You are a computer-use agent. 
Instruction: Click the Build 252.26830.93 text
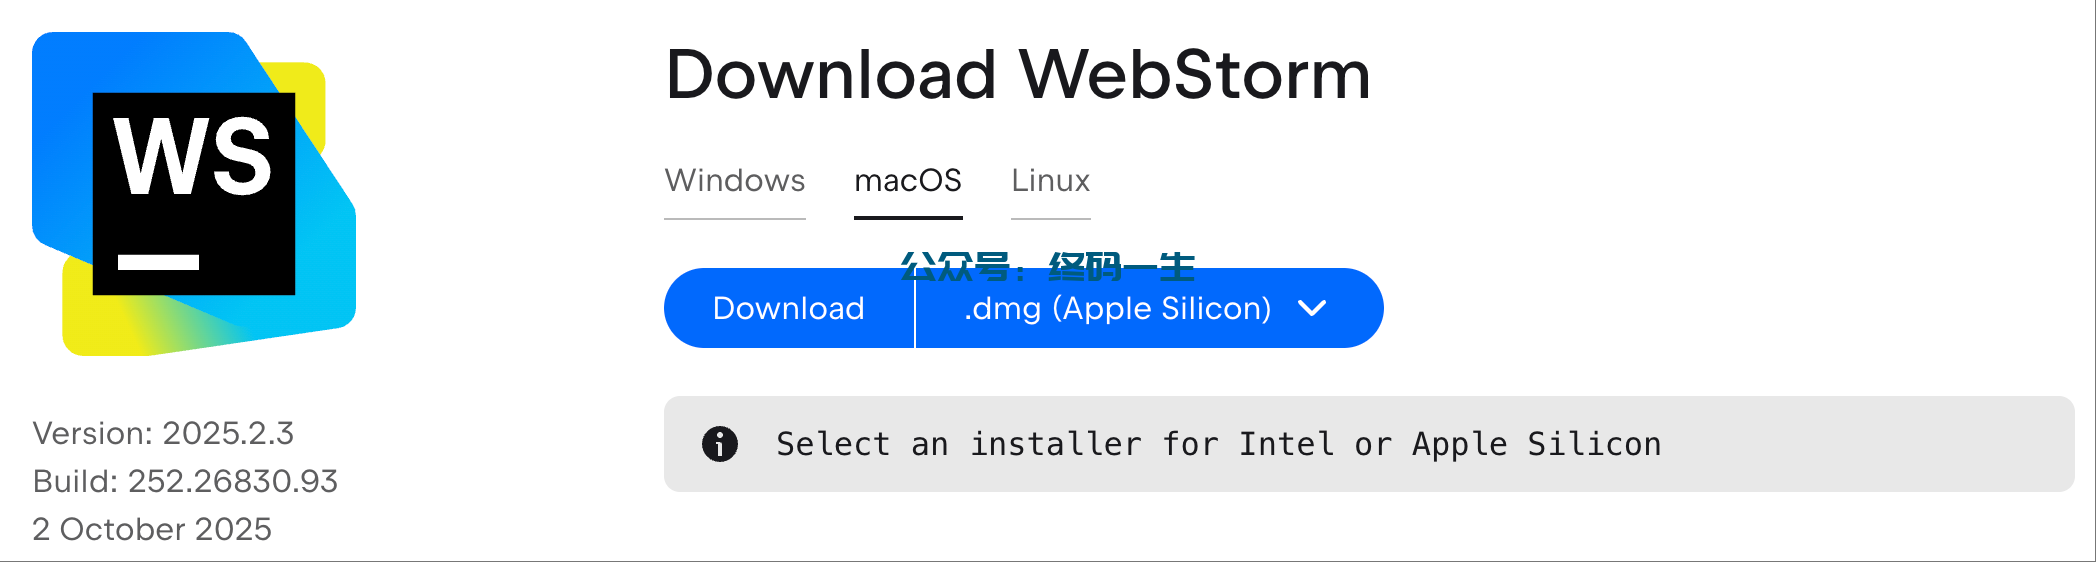point(185,481)
